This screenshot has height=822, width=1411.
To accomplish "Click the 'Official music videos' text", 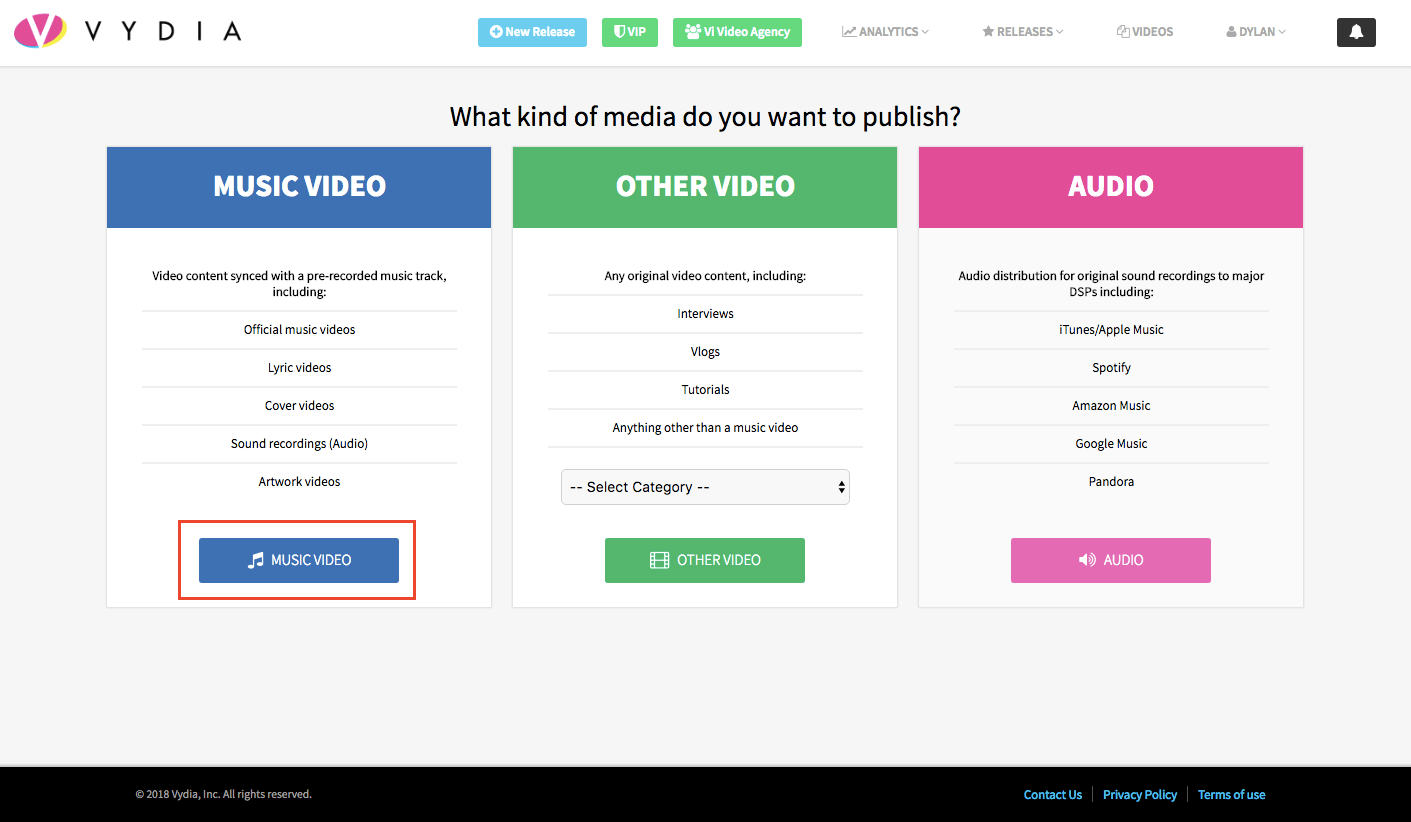I will pyautogui.click(x=299, y=330).
